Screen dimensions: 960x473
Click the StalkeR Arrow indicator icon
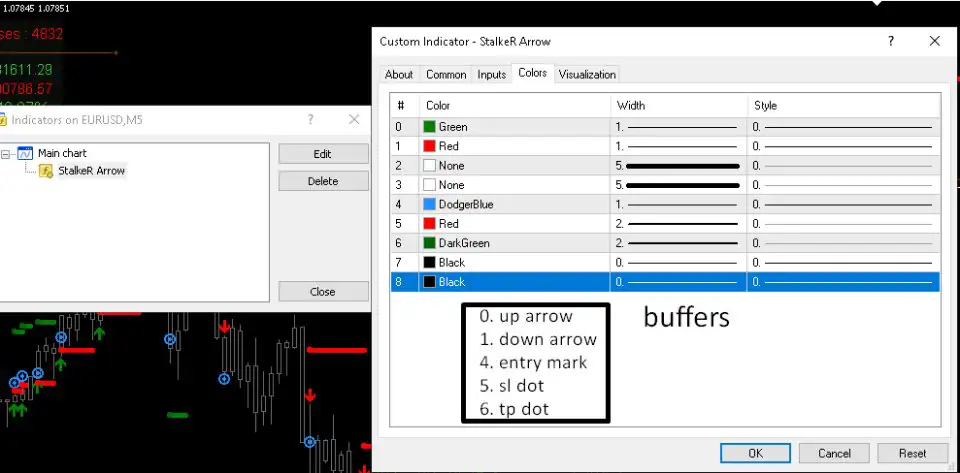tap(46, 171)
